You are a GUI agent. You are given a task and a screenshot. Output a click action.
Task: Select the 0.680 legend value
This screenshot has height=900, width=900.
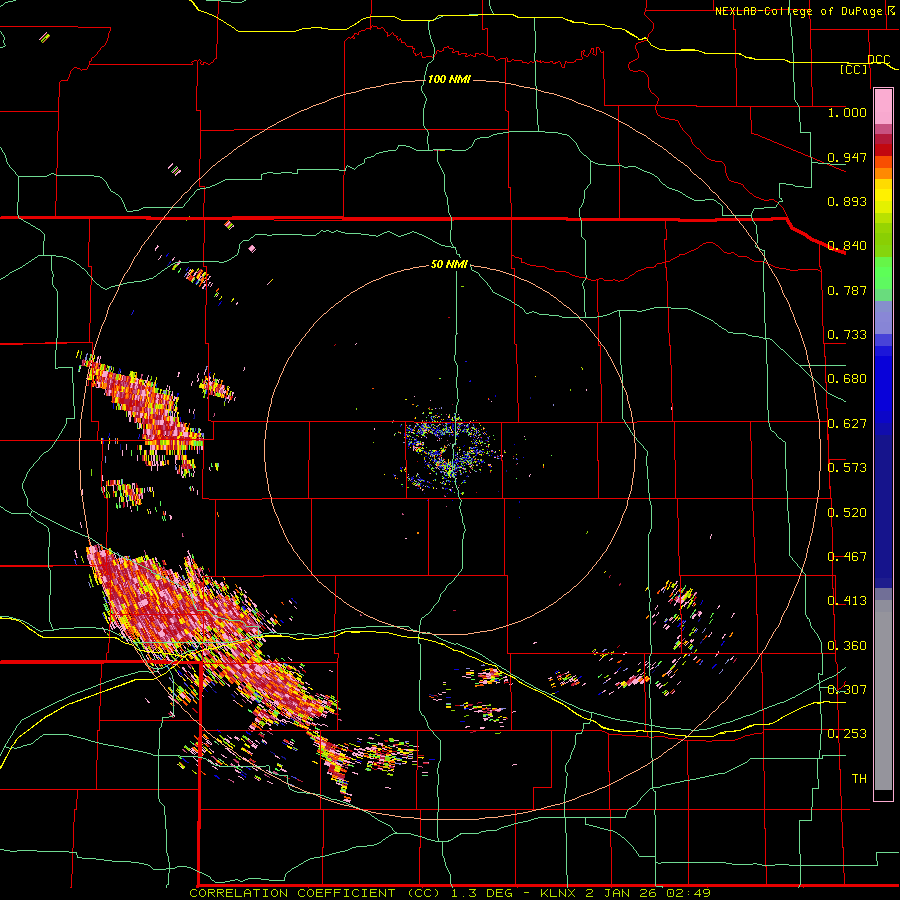[847, 379]
